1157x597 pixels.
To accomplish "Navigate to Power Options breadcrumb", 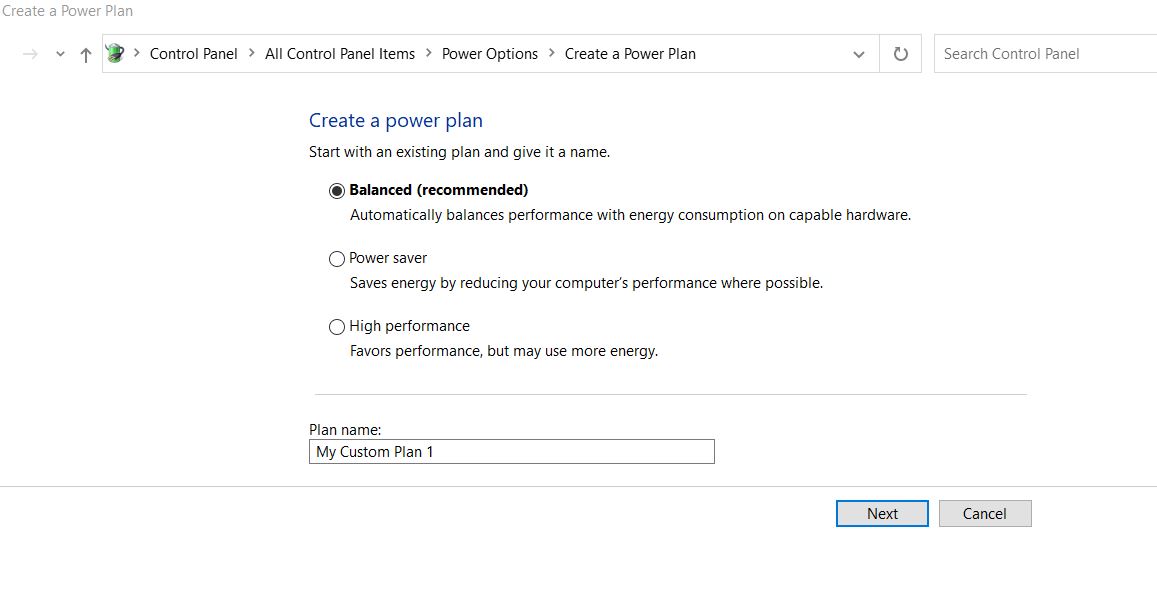I will click(490, 54).
